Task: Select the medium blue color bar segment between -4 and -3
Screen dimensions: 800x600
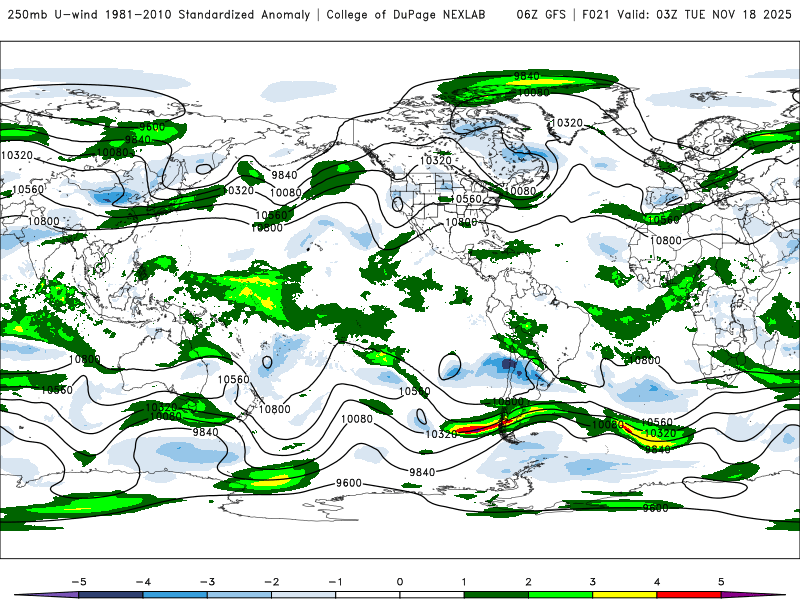Action: coord(175,595)
